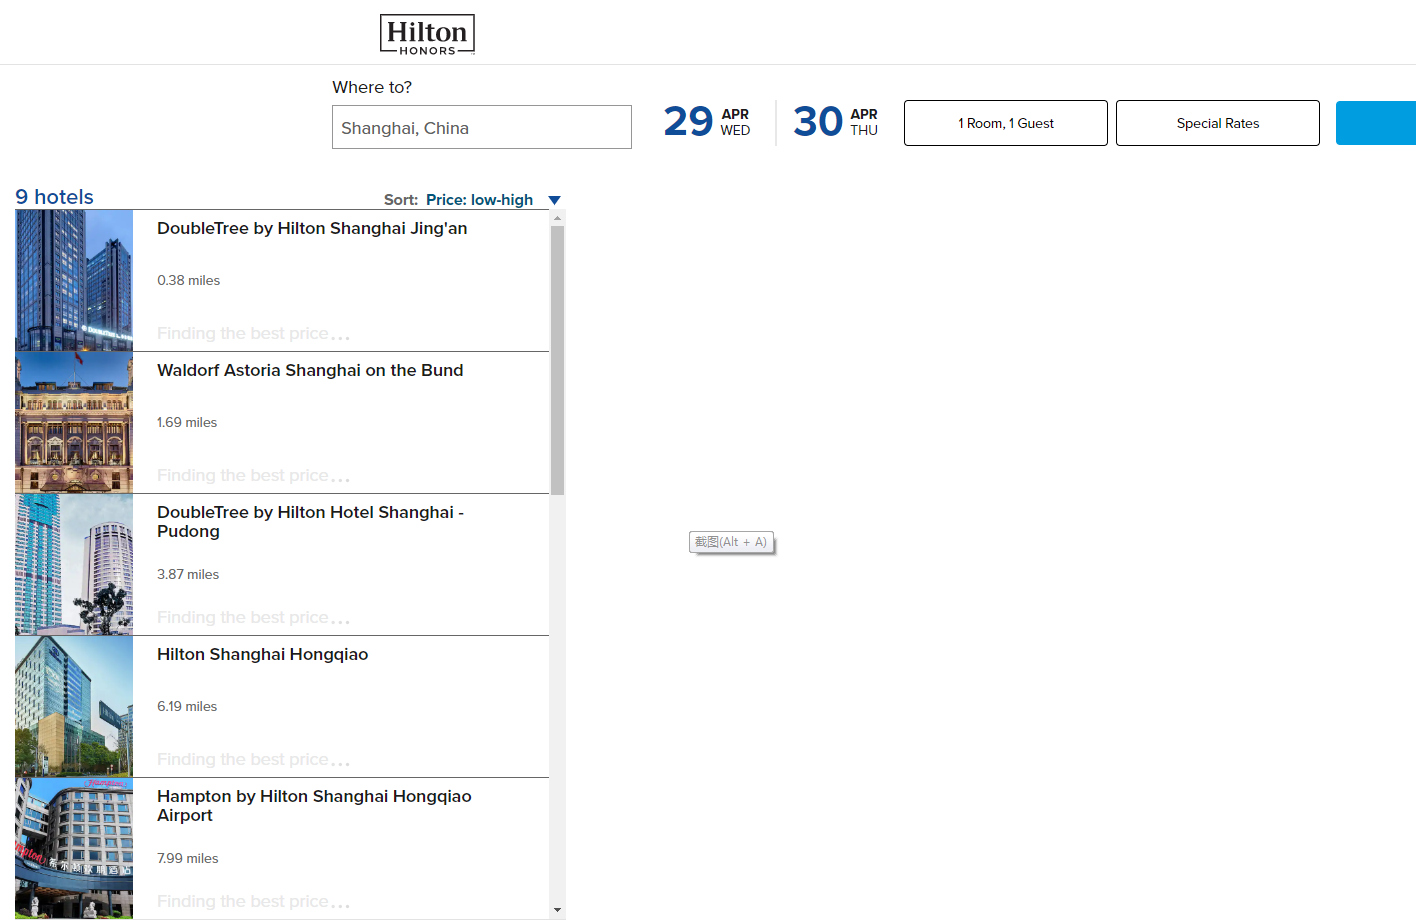
Task: Click the blue search button
Action: [x=1376, y=123]
